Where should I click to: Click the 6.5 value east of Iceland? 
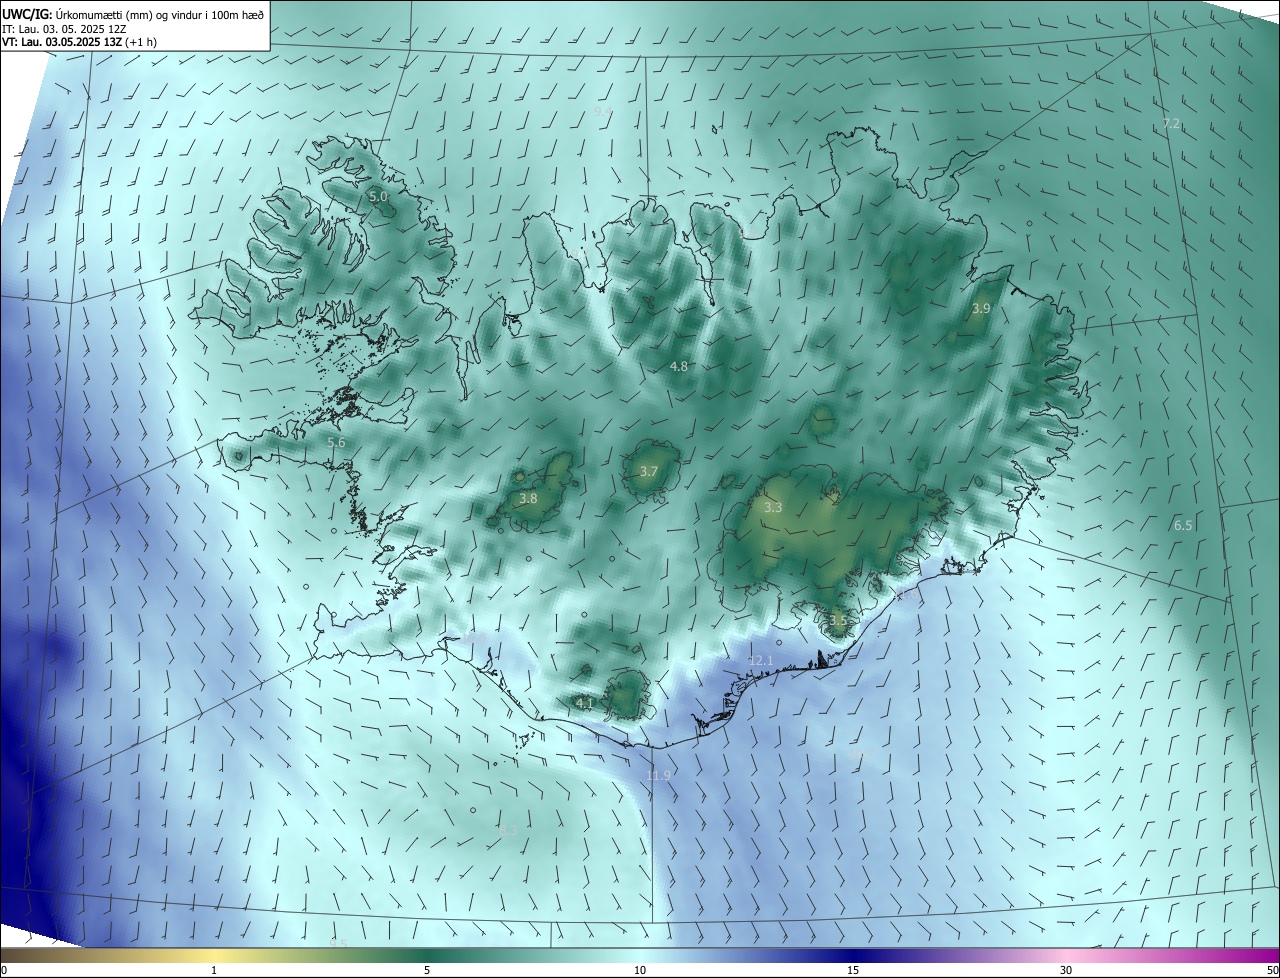coord(1183,525)
